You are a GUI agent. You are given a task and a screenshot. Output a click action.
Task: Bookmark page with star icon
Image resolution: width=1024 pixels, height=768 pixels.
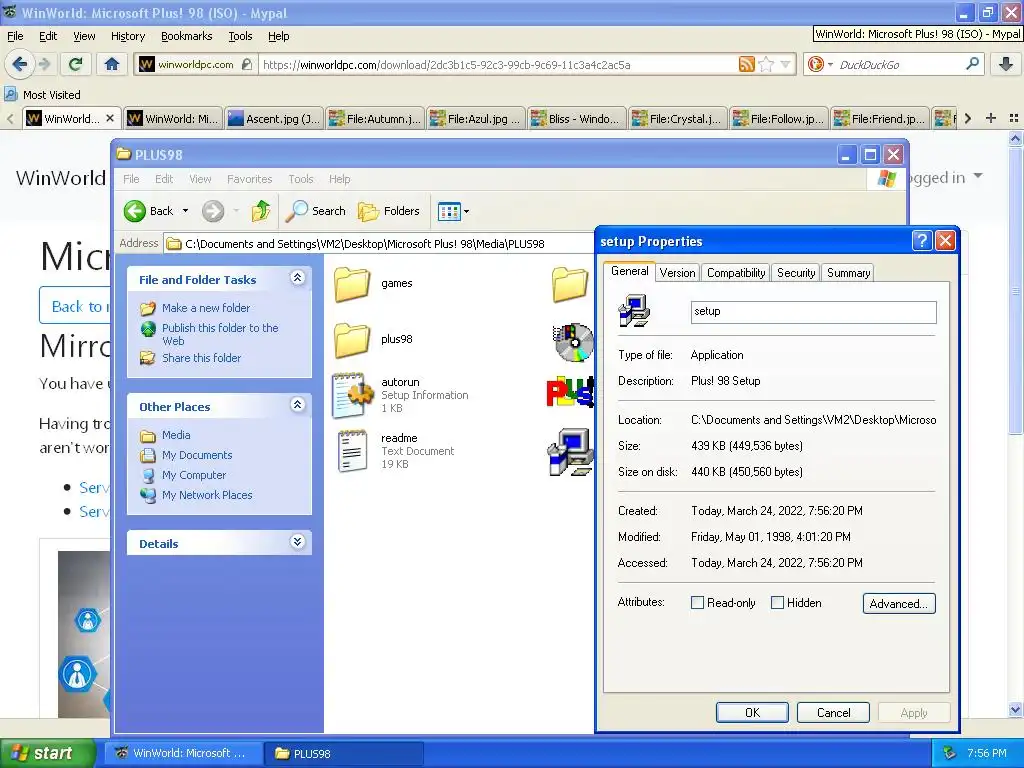coord(767,64)
